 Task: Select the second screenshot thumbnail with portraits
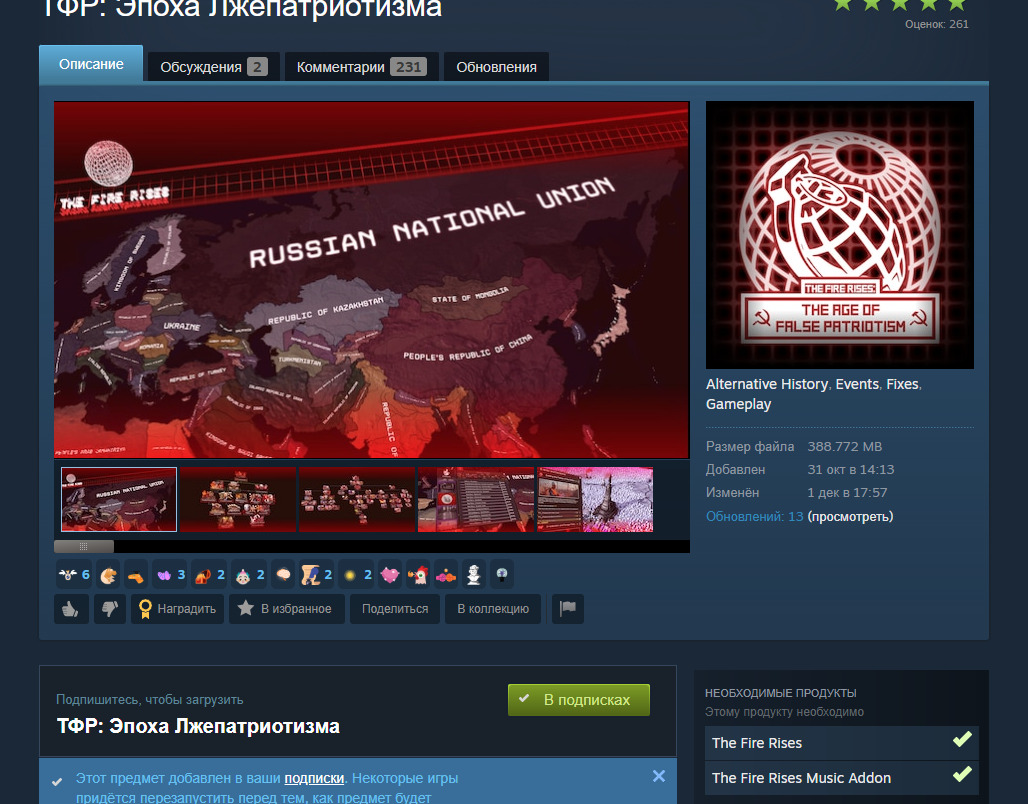[x=237, y=499]
